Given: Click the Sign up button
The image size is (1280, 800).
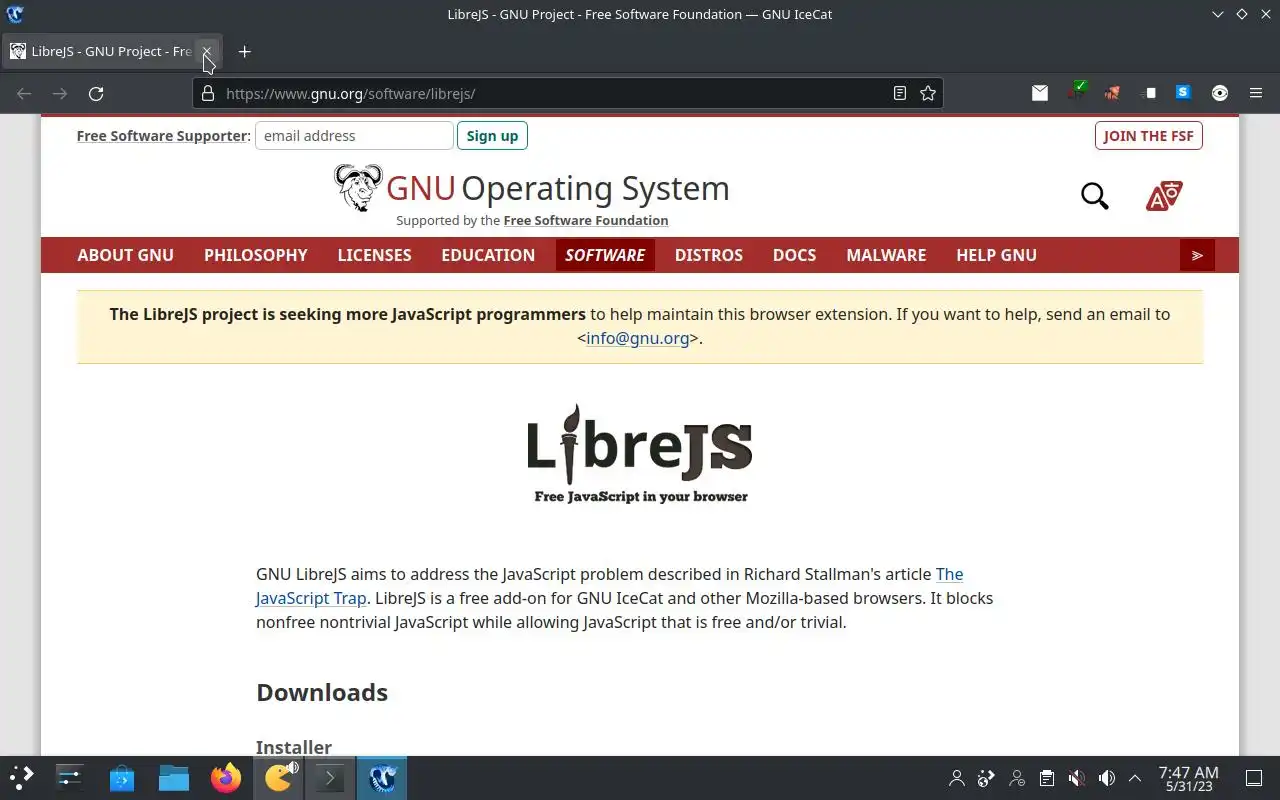Looking at the screenshot, I should [x=492, y=135].
